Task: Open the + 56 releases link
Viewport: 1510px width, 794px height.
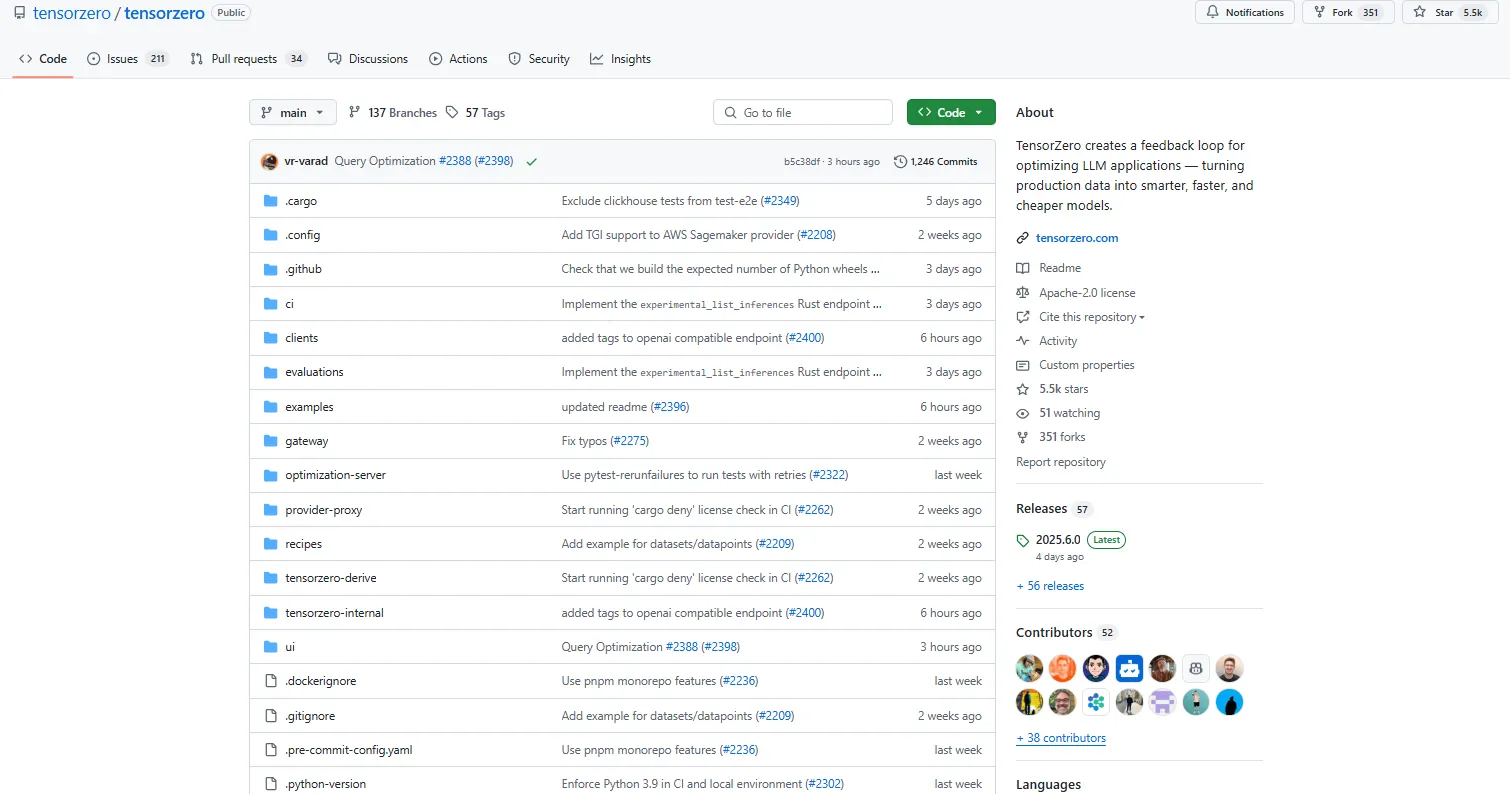Action: 1050,586
